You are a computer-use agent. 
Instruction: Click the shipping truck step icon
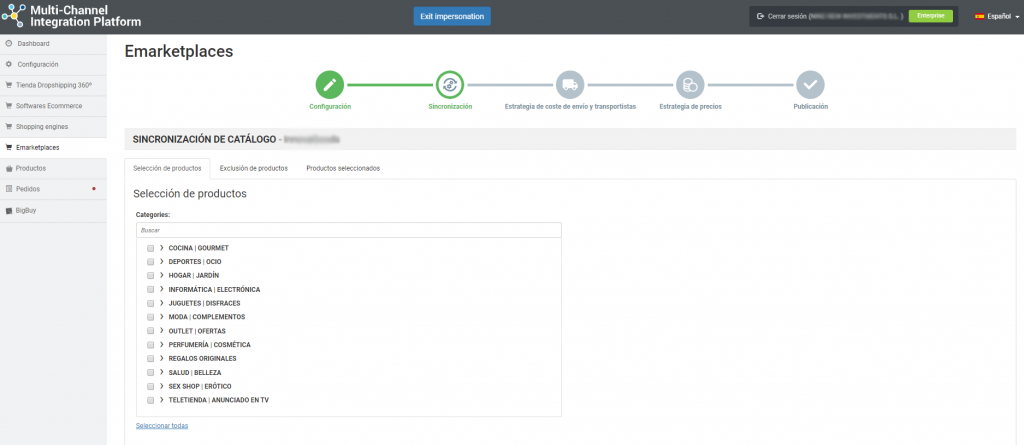(570, 85)
